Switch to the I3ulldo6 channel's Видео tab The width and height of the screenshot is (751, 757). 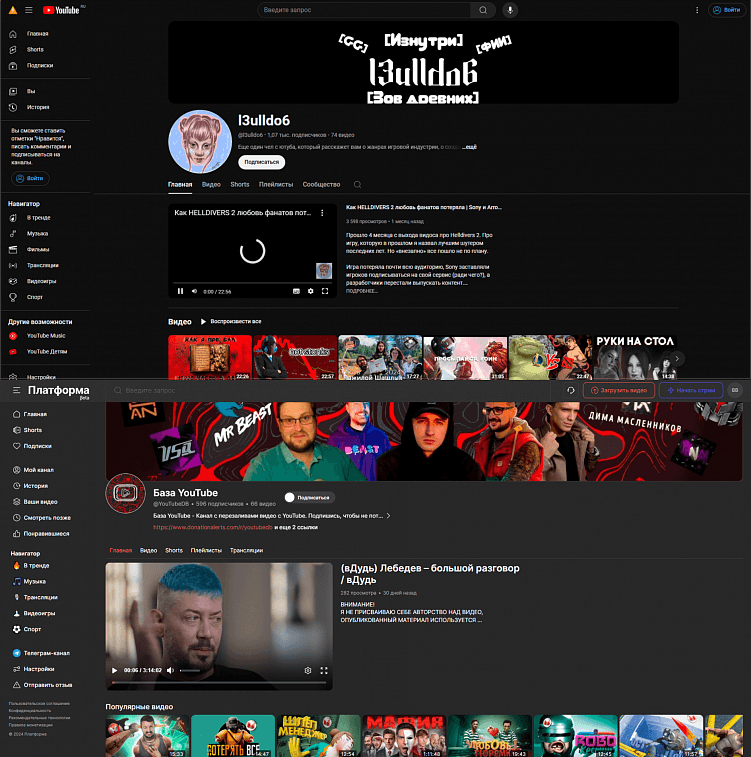click(x=211, y=184)
